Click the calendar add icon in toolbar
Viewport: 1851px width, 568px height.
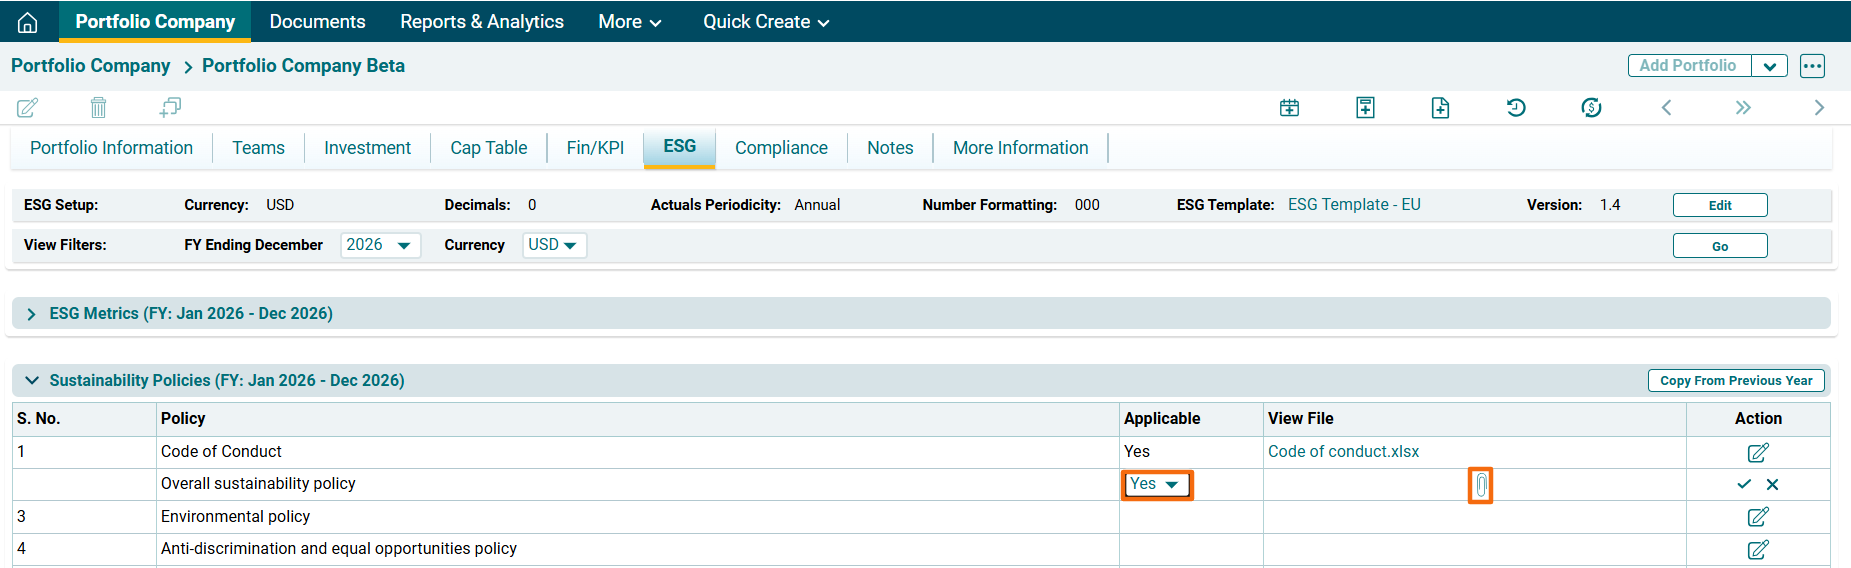pos(1289,108)
